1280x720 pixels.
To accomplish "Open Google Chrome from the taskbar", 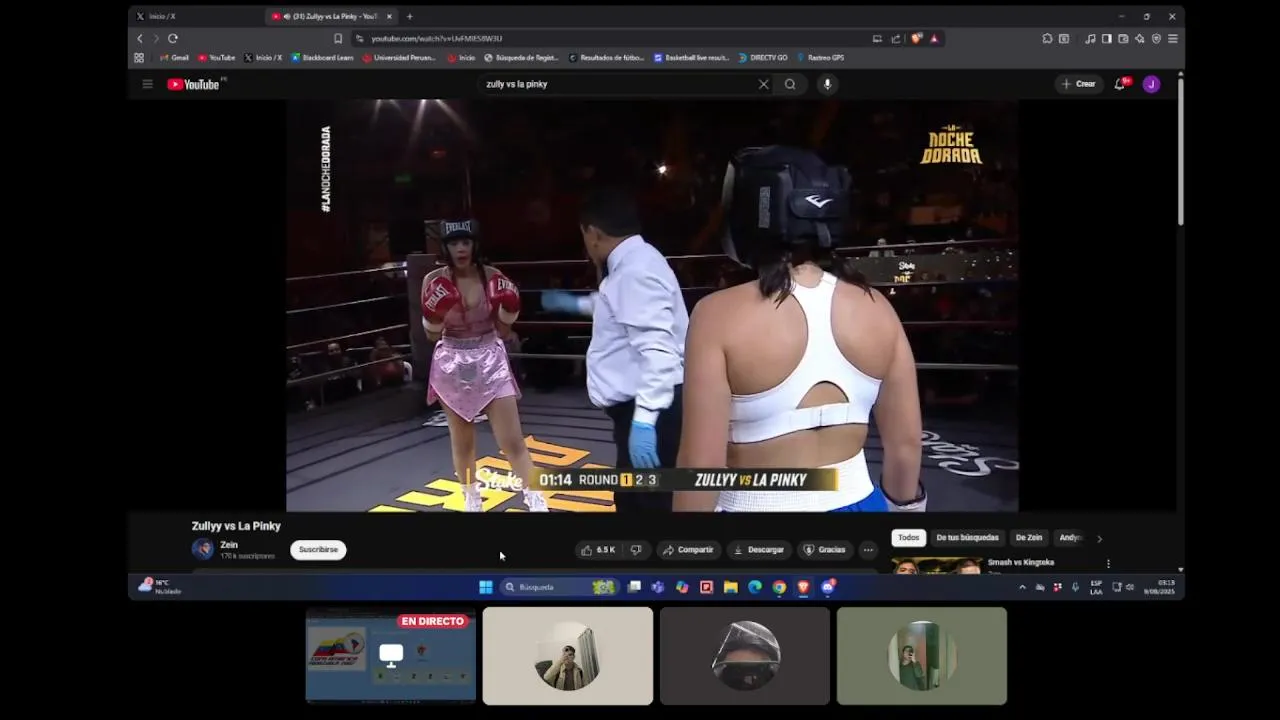I will (x=779, y=587).
